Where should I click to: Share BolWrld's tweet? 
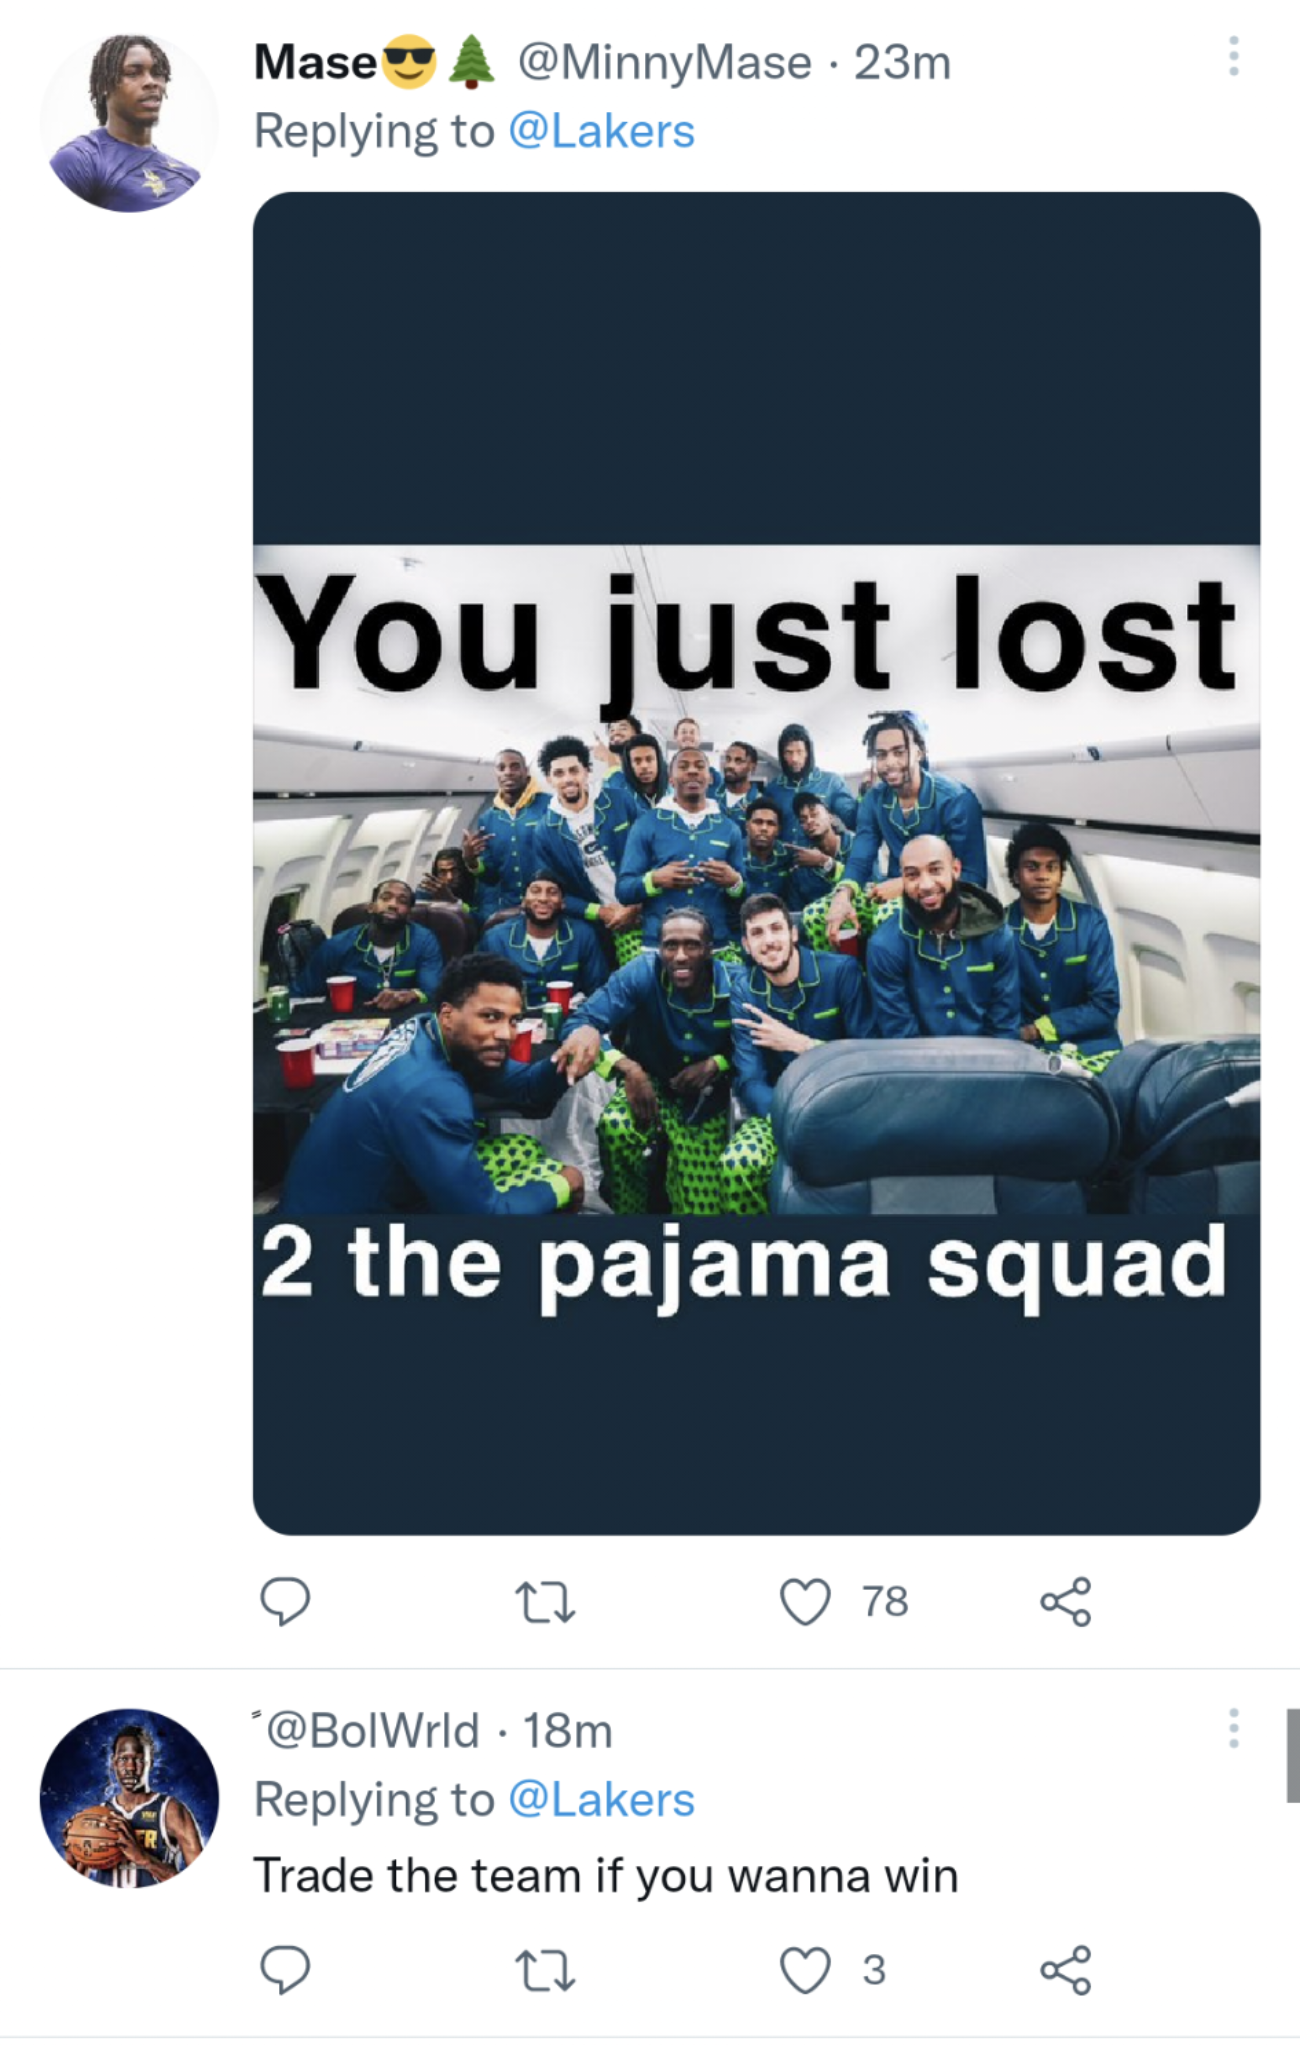1066,1969
